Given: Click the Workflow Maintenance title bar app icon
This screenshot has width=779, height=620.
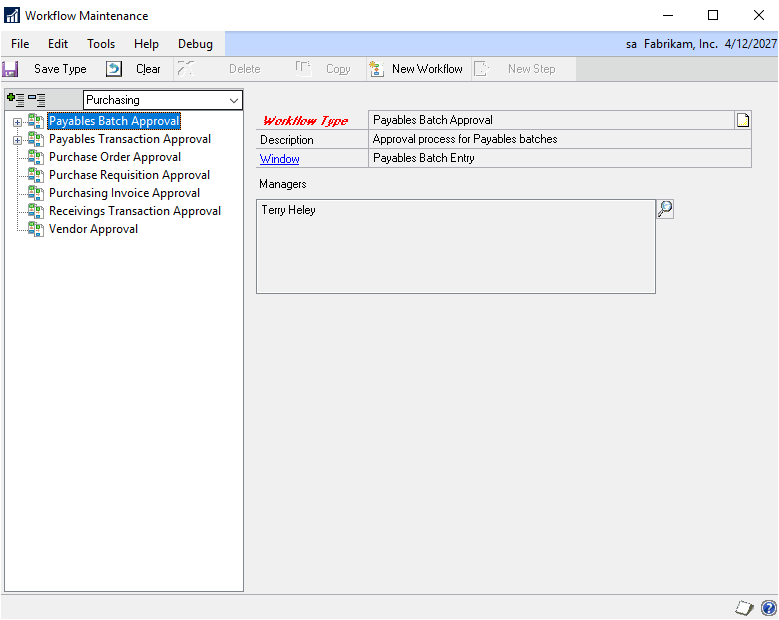Looking at the screenshot, I should click(12, 15).
